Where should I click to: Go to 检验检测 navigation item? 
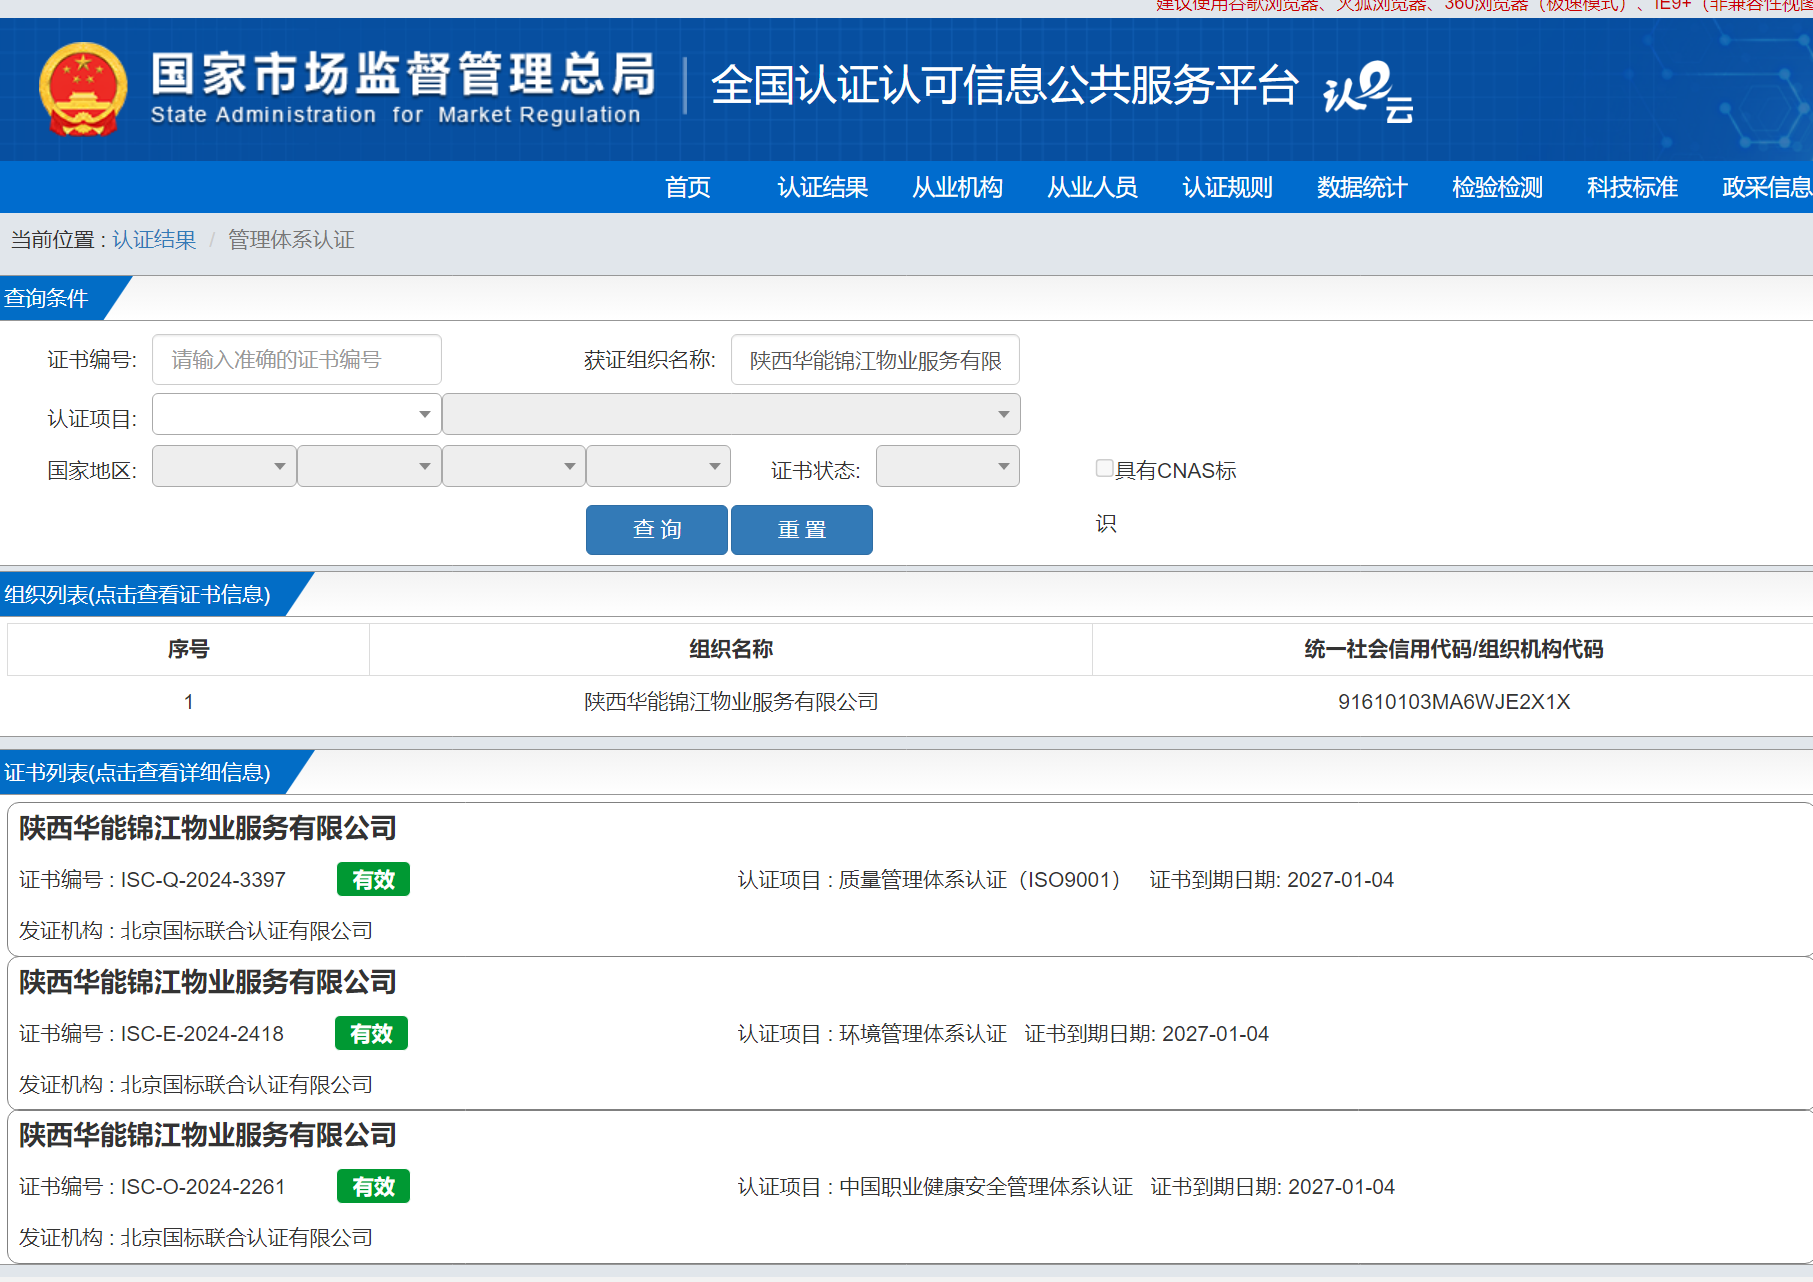pyautogui.click(x=1498, y=187)
